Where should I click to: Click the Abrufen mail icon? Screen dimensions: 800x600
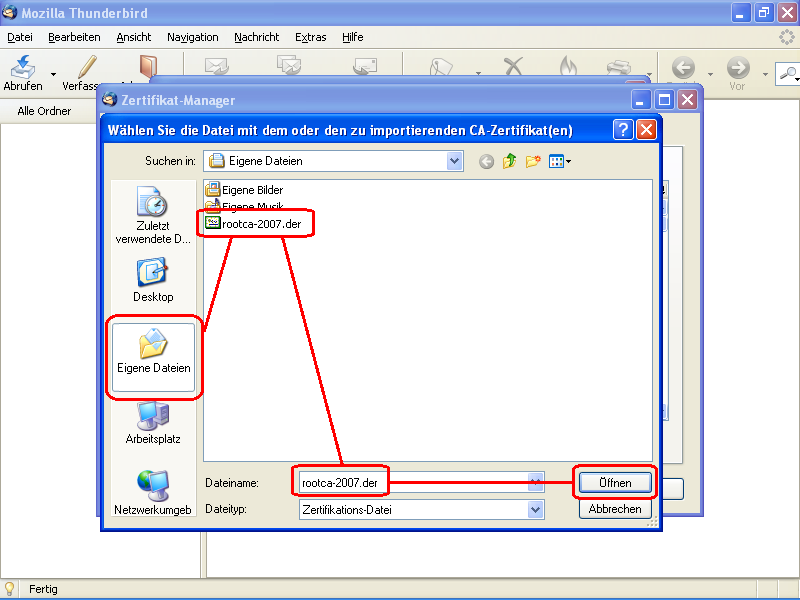[x=22, y=67]
